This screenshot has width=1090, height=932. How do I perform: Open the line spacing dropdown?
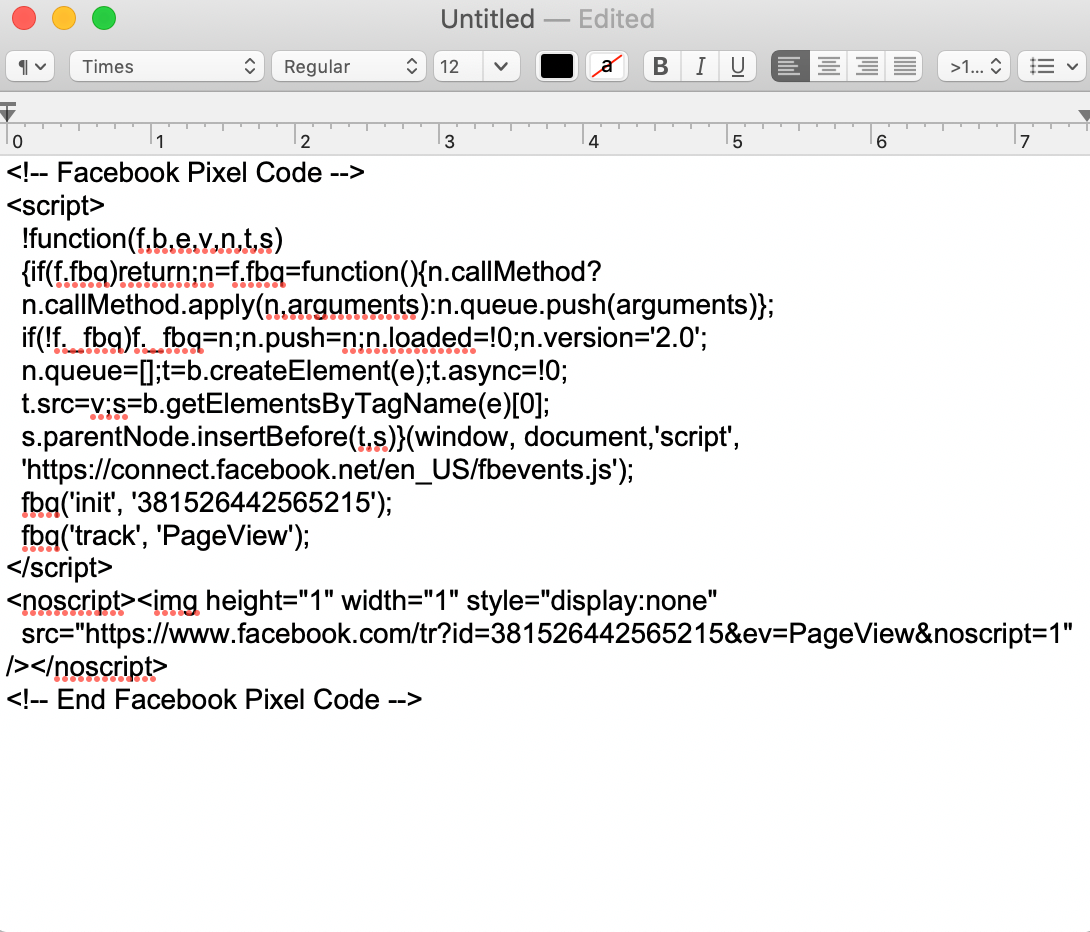[x=974, y=67]
